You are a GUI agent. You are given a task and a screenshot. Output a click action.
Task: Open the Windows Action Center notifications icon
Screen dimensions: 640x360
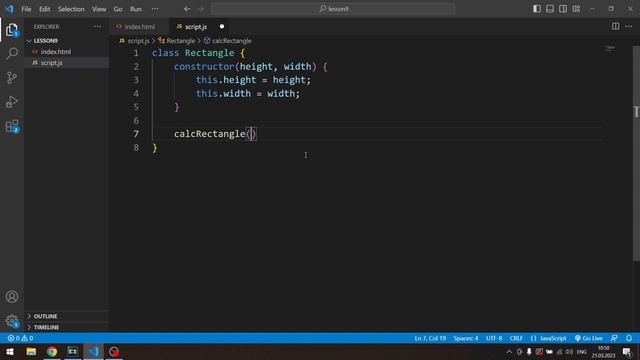click(x=627, y=352)
